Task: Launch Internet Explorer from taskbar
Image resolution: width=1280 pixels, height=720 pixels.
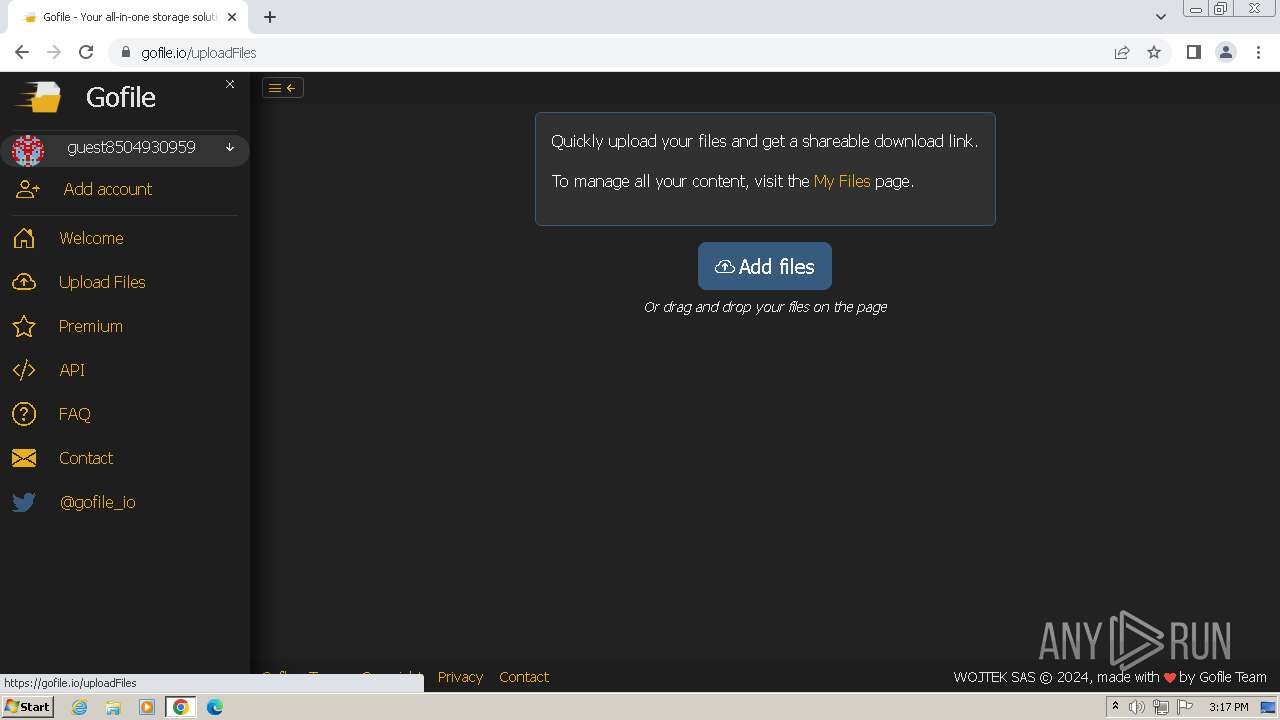Action: coord(80,707)
